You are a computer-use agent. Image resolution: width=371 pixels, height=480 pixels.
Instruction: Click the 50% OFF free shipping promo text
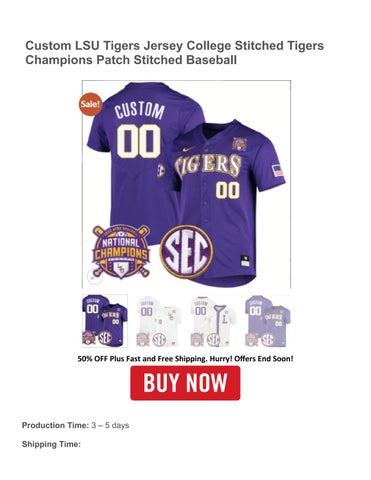[185, 359]
